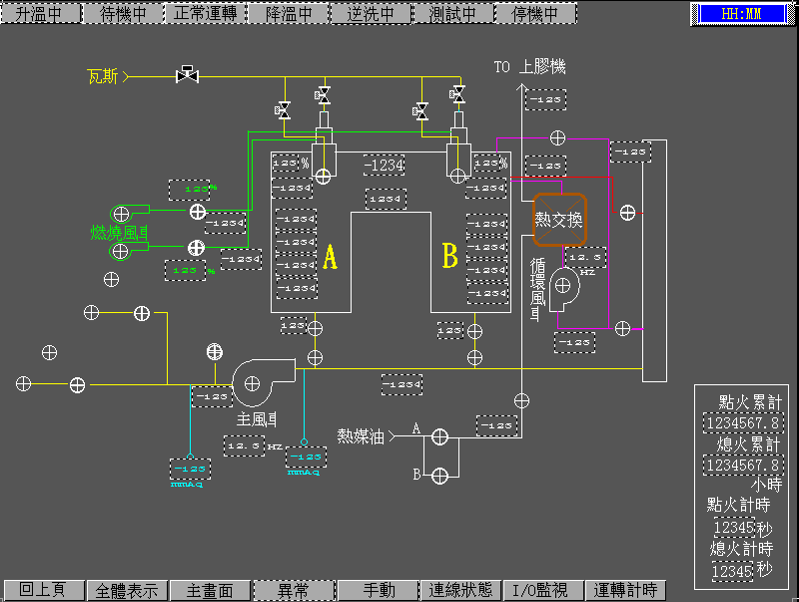Select the upper green combustion blower icon

(121, 213)
